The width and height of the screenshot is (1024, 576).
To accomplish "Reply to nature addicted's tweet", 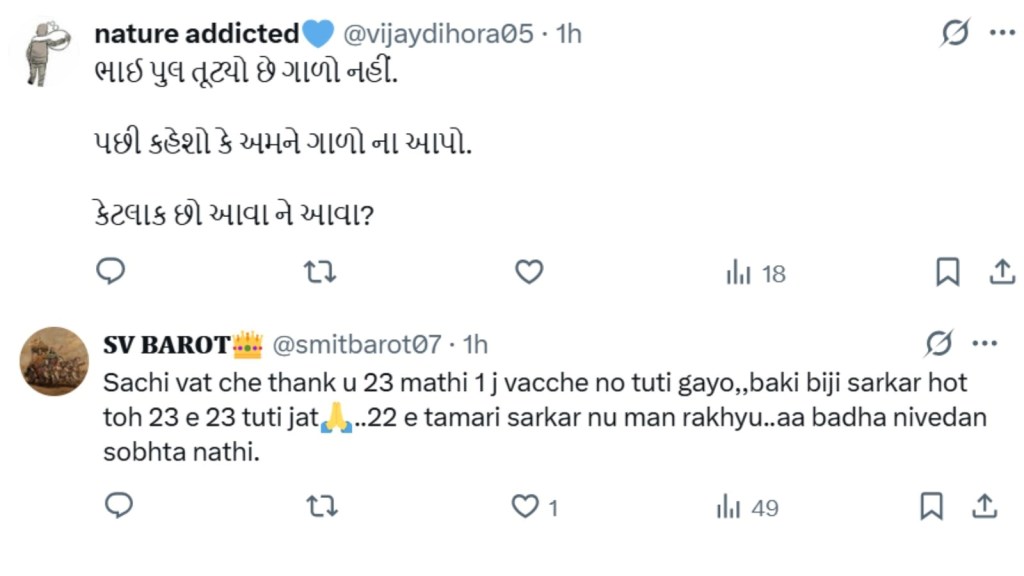I will (x=111, y=272).
